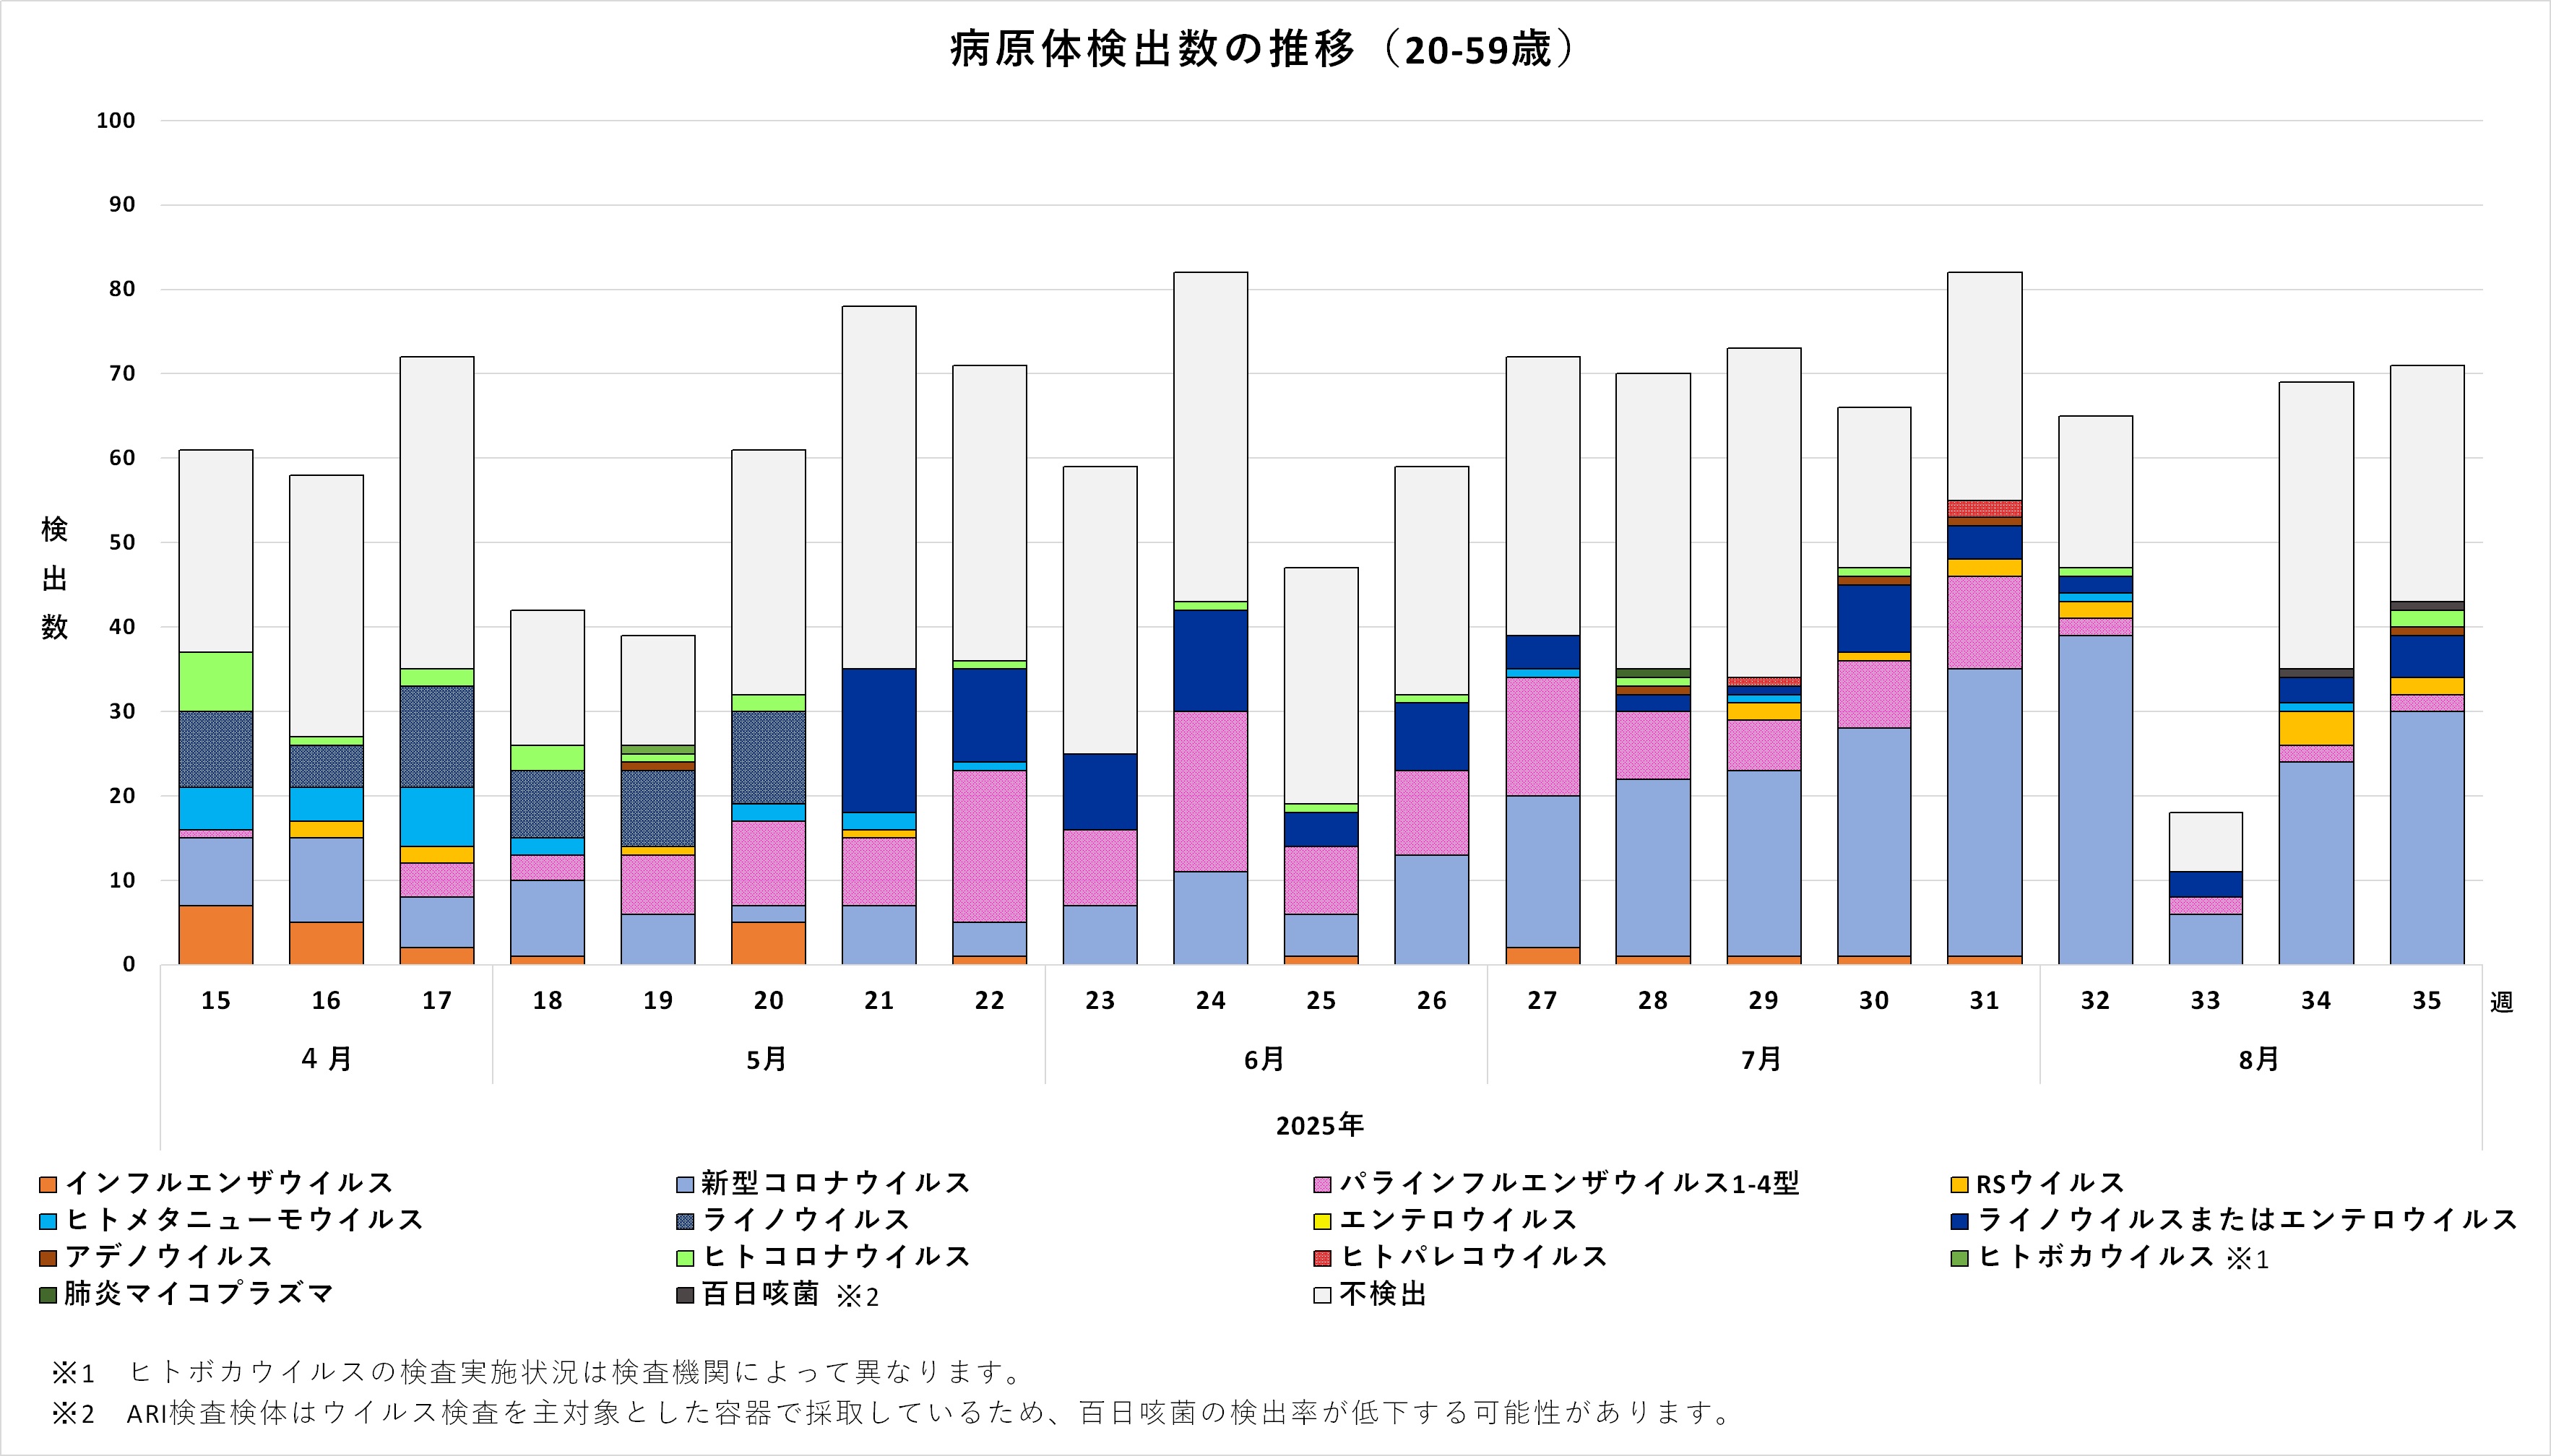This screenshot has width=2551, height=1456.
Task: Click the vertical 検出数 axis title
Action: 54,578
